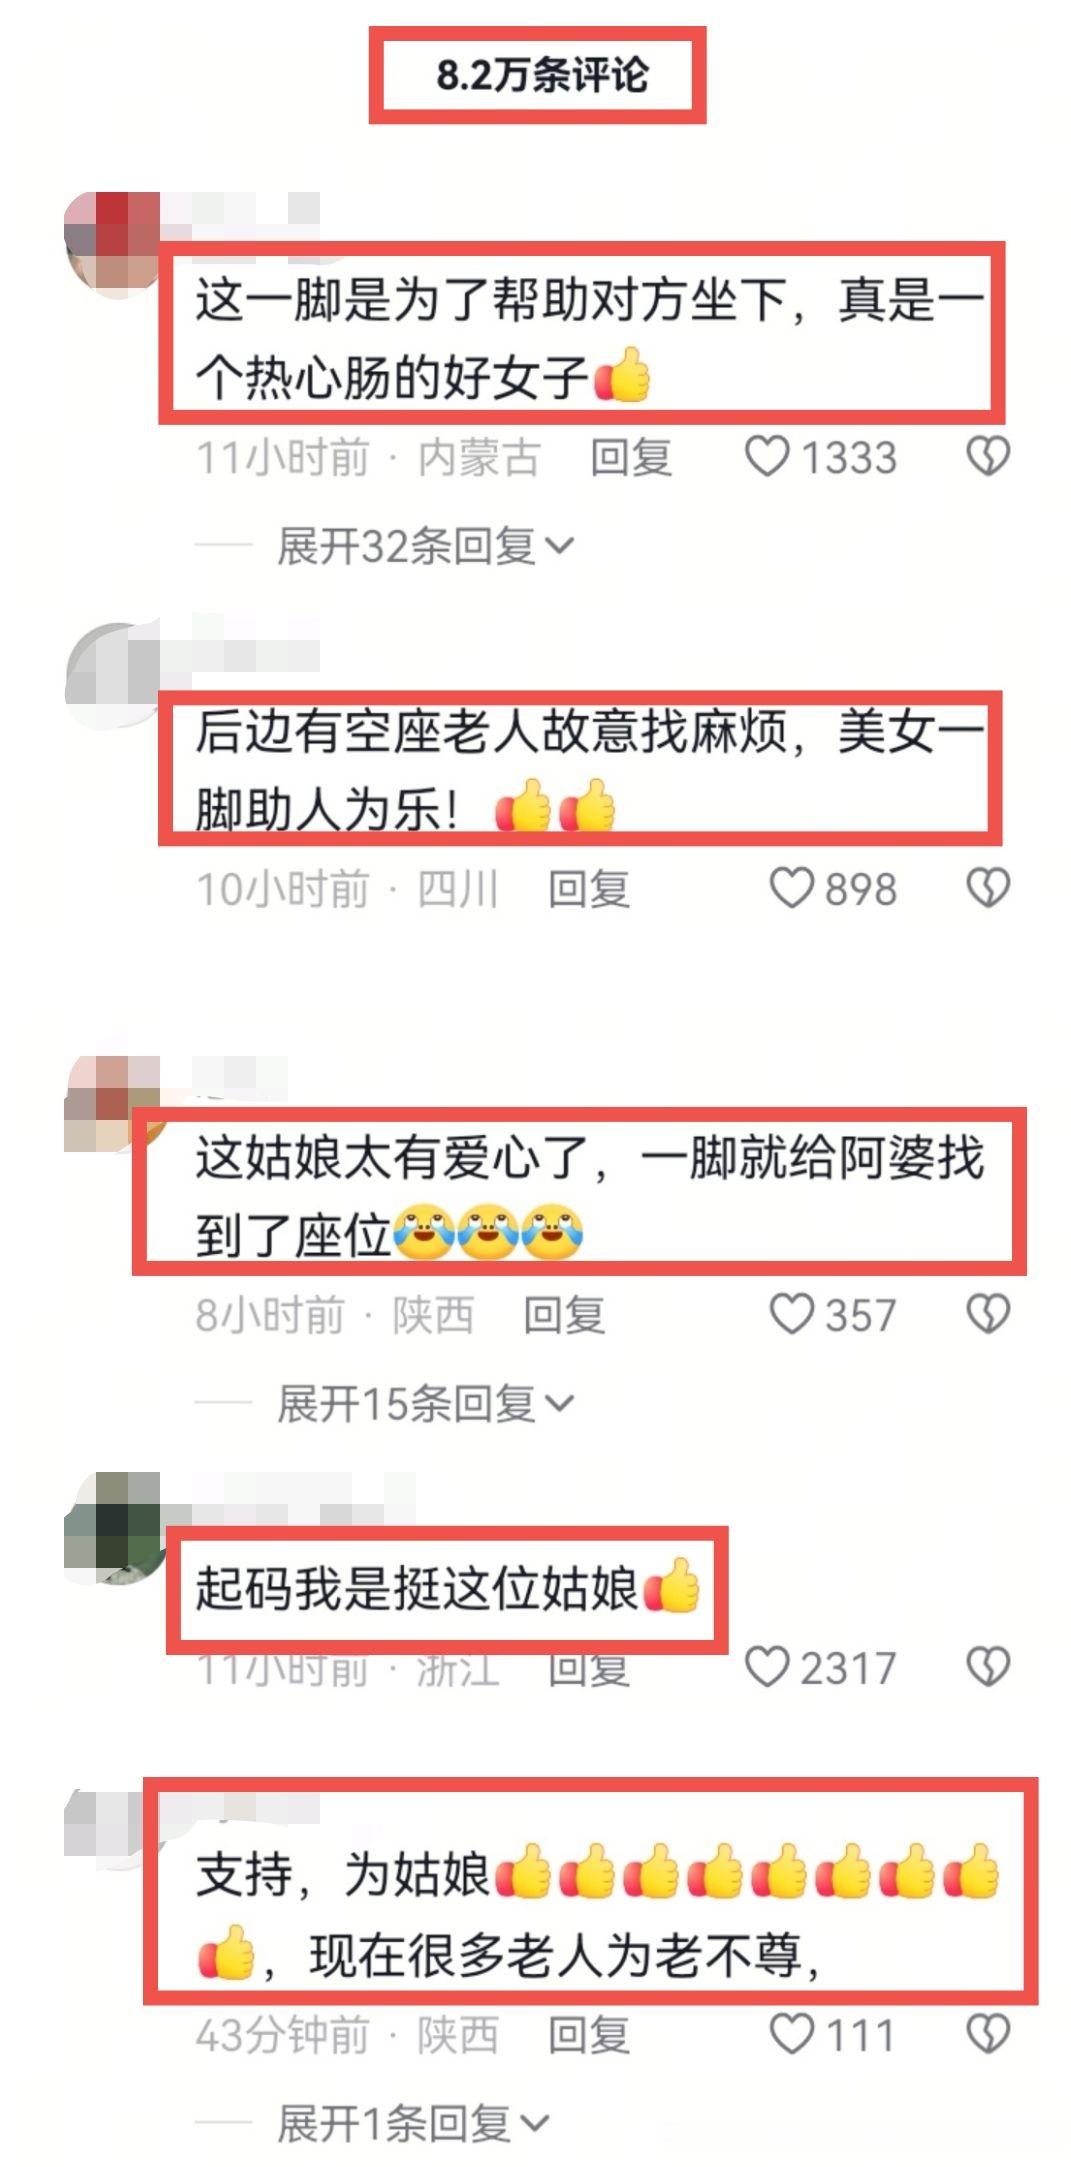
Task: Like the comment with 1333 likes
Action: [768, 457]
